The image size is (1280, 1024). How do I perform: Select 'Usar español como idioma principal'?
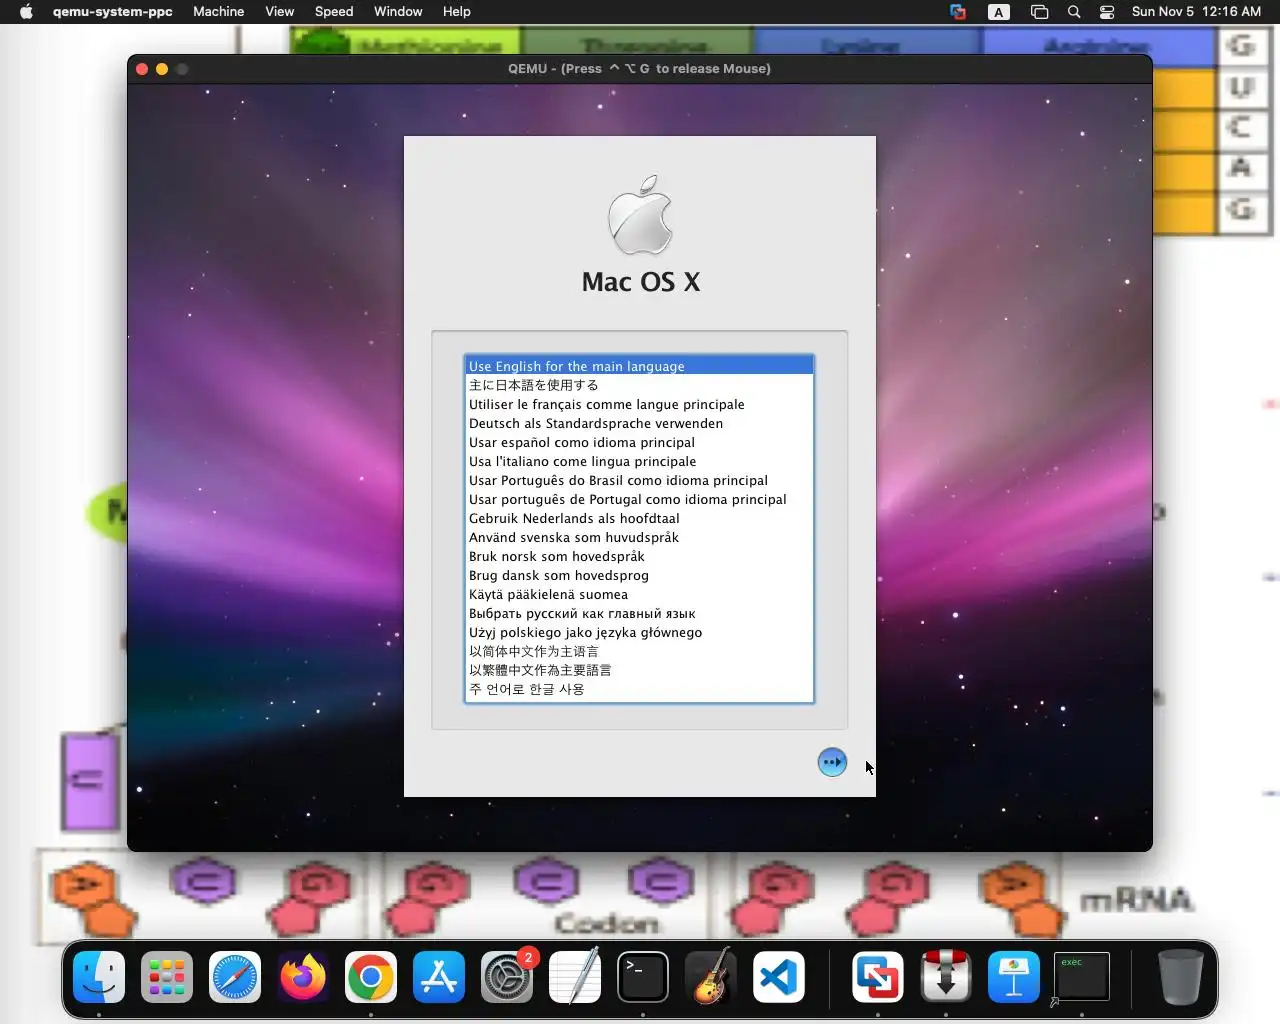click(639, 442)
